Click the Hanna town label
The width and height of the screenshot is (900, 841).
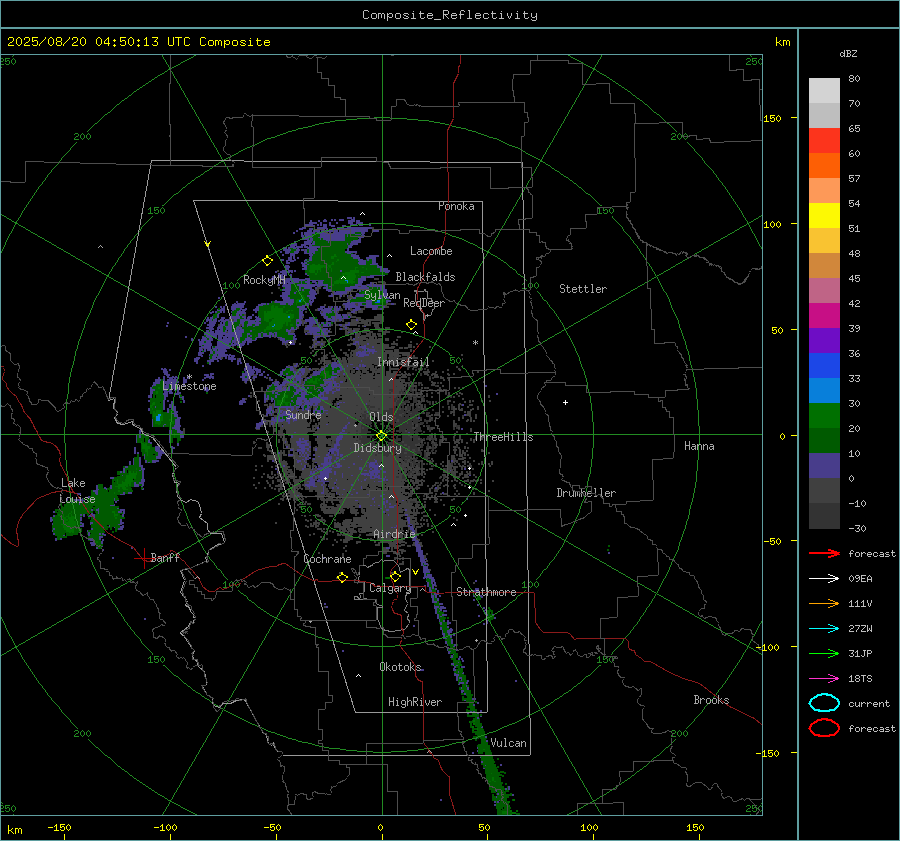[x=699, y=446]
